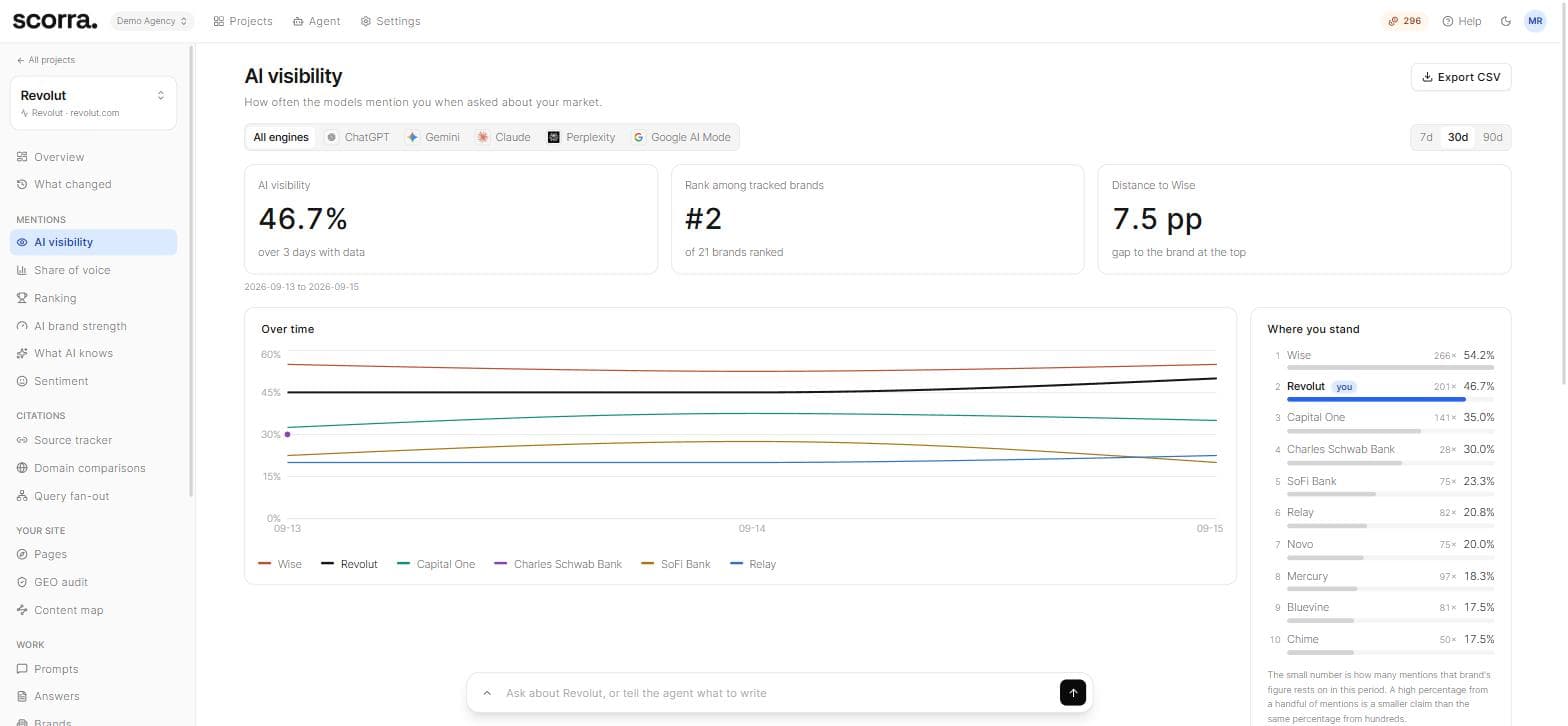Expand the agent prompt chevron
This screenshot has width=1568, height=726.
(x=487, y=693)
